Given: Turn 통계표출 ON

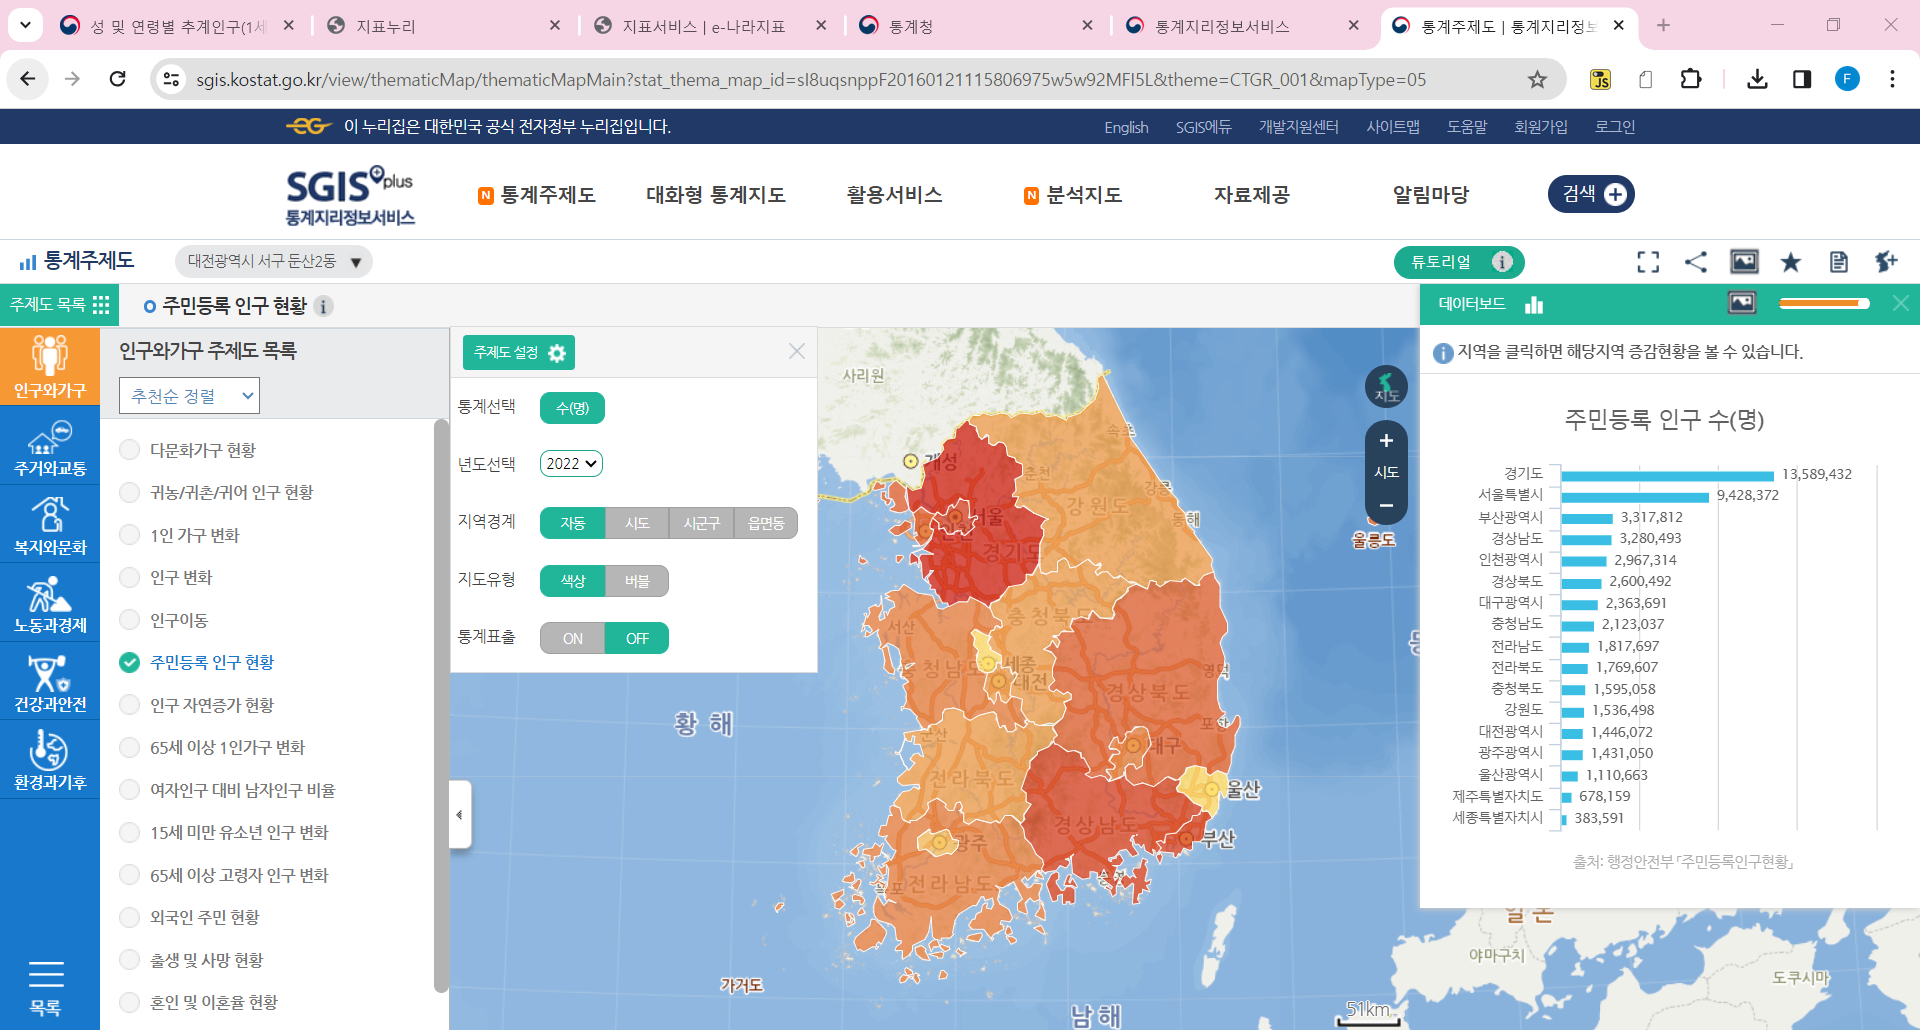Looking at the screenshot, I should (x=572, y=638).
